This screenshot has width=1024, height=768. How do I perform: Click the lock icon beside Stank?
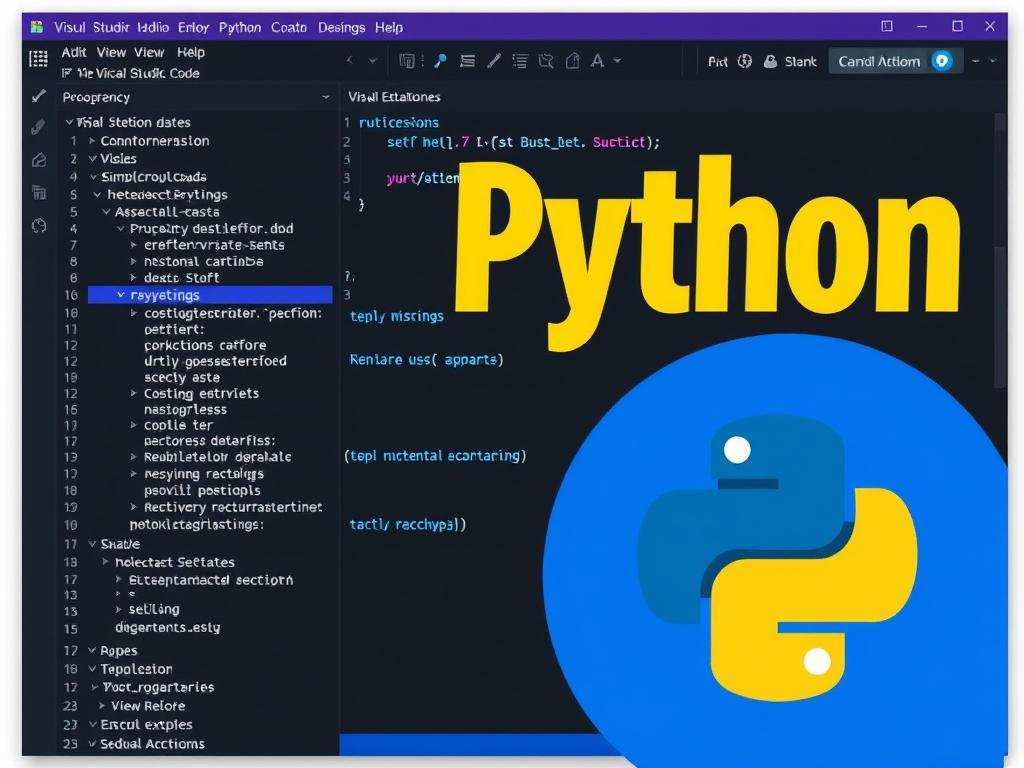click(770, 61)
